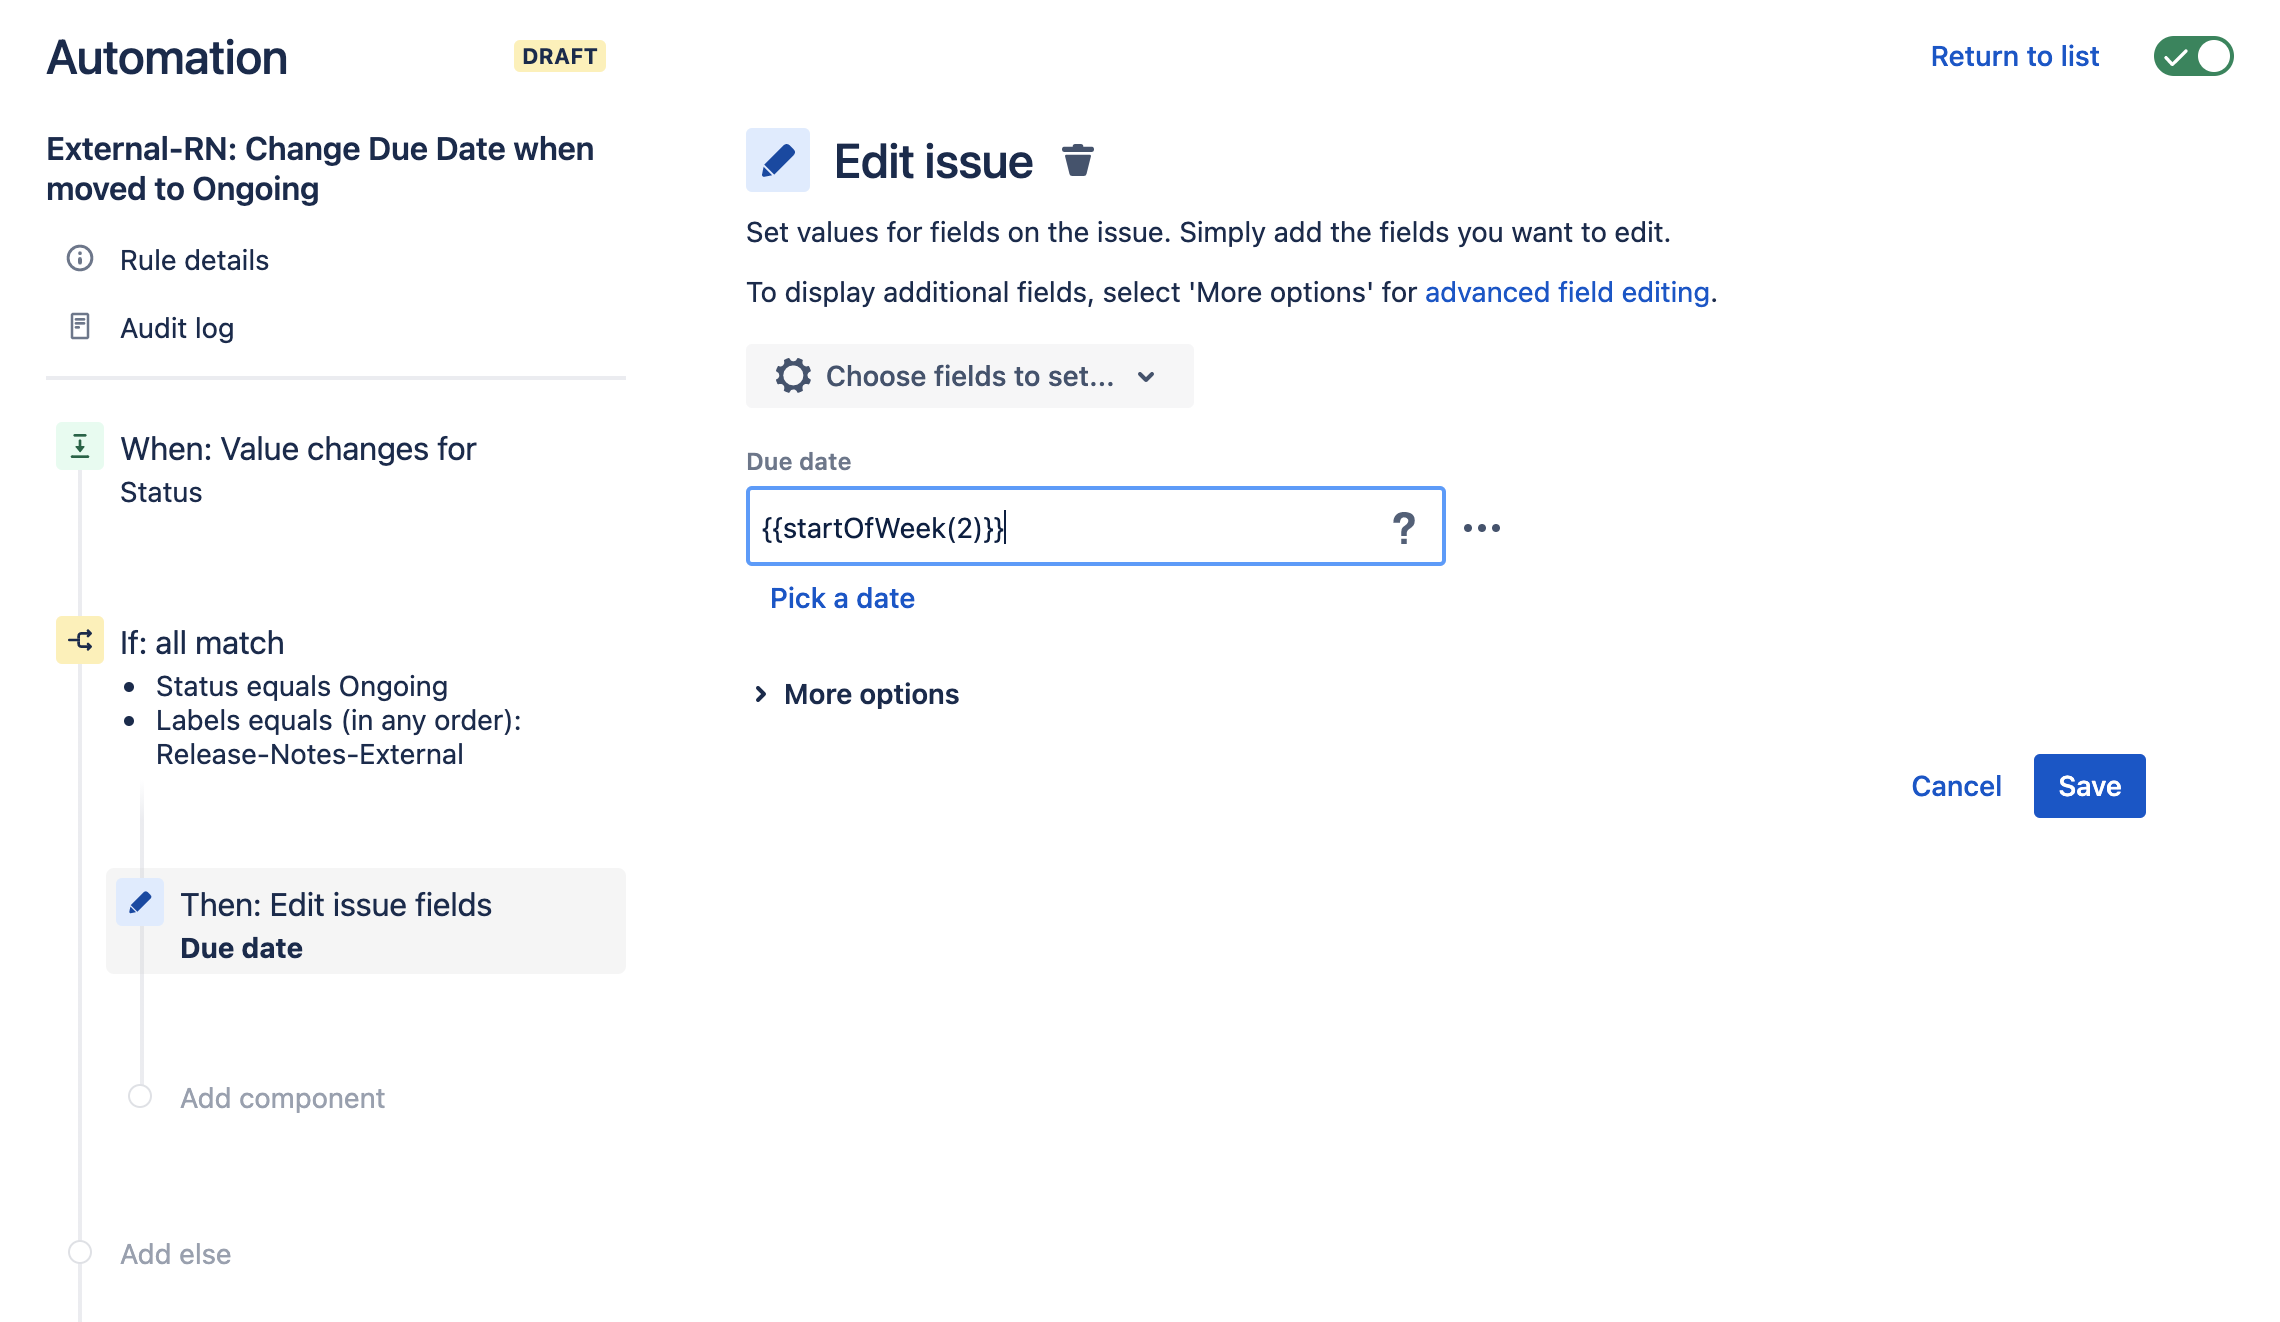Open the three-dot menu beside Due date
The image size is (2280, 1322).
(1481, 528)
